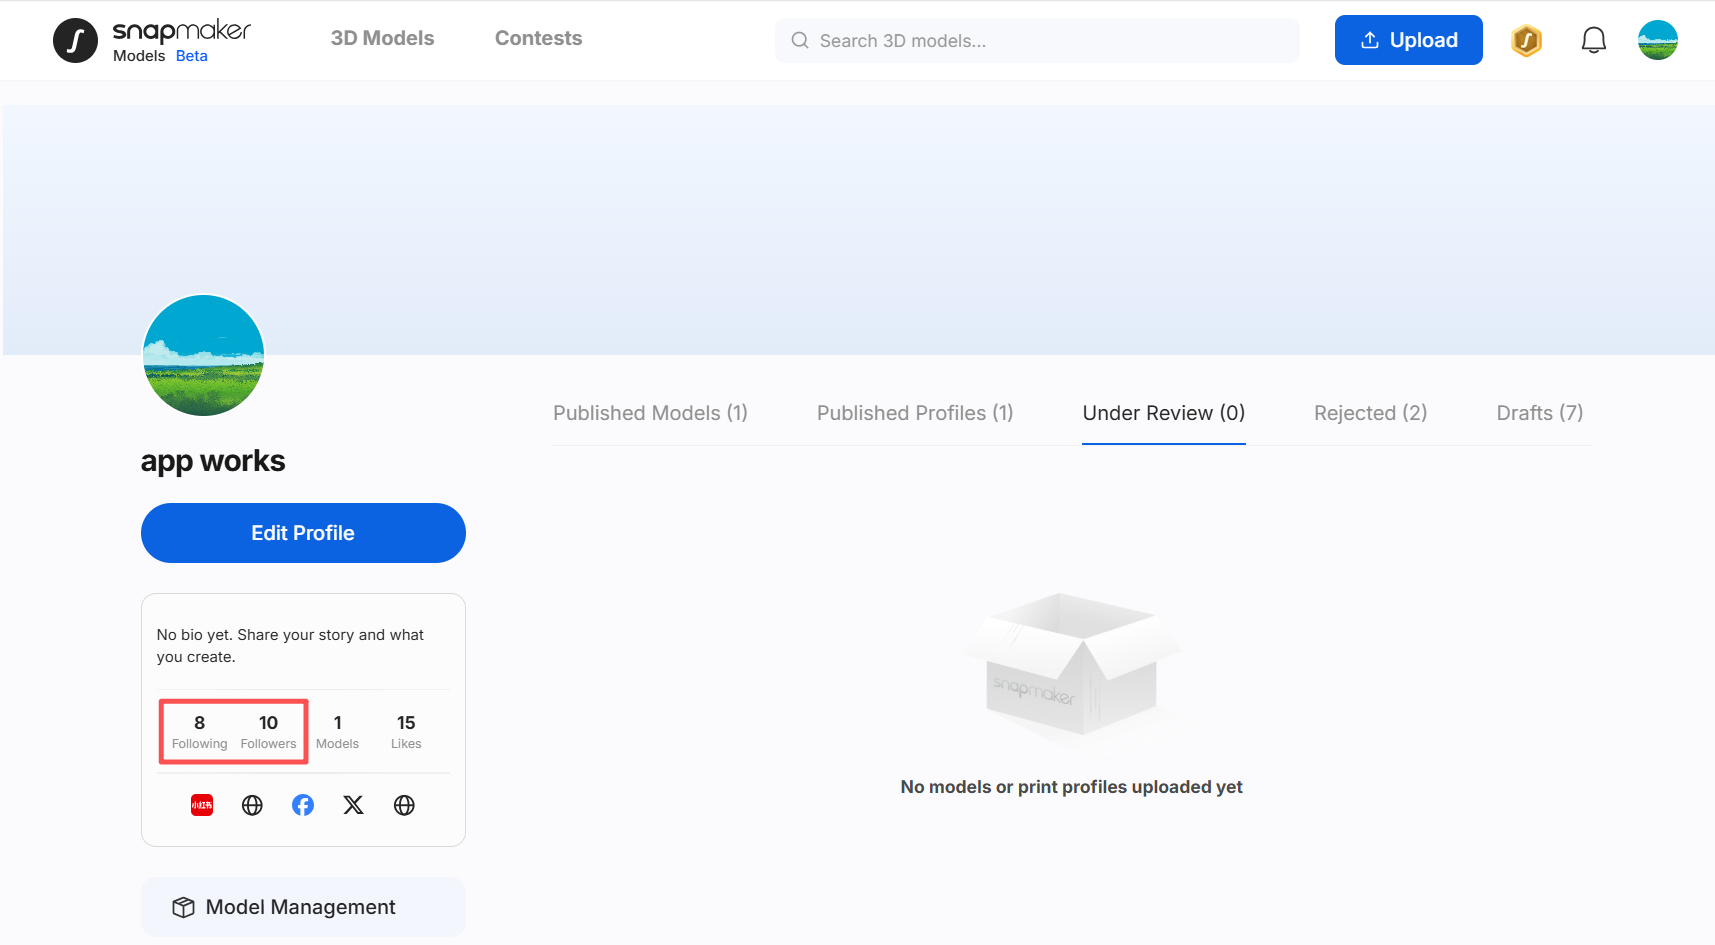Click the Snapmaker logo icon

pos(75,40)
